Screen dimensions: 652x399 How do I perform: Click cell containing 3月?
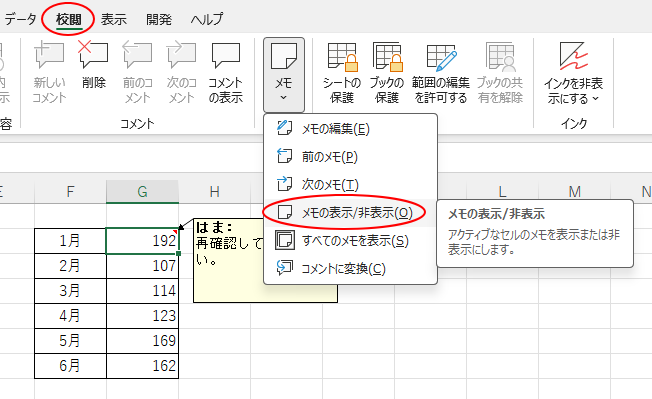[70, 291]
